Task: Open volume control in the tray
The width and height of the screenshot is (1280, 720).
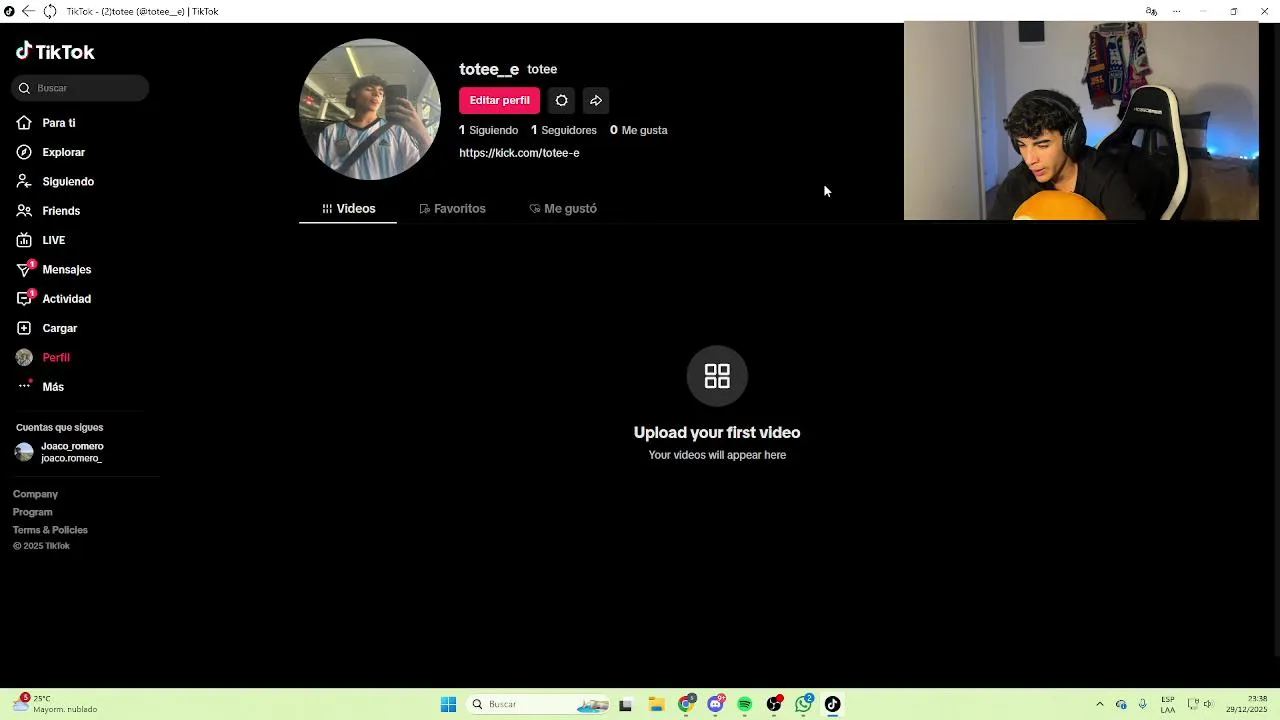Action: [1208, 705]
